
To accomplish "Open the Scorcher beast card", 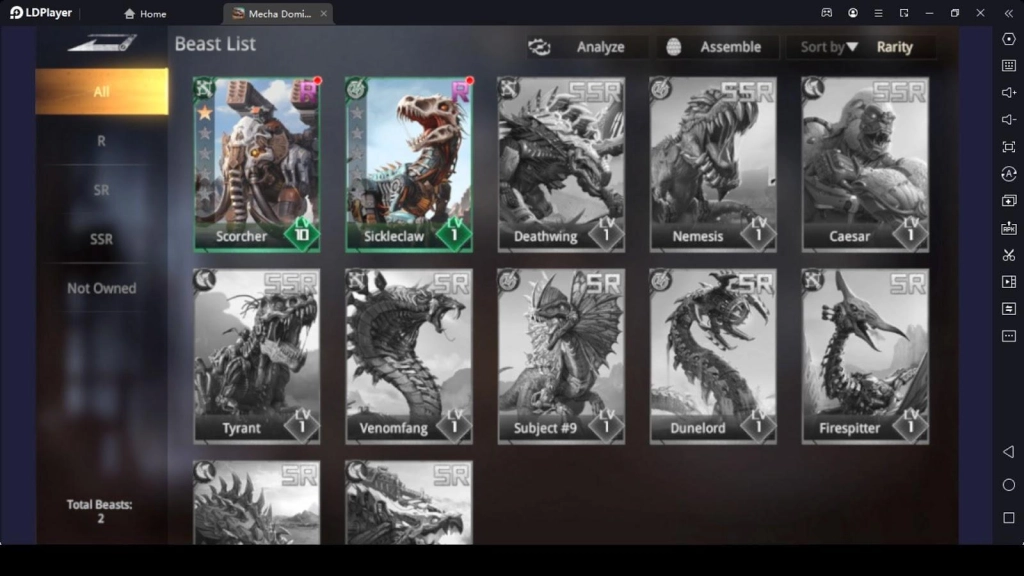I will tap(257, 165).
